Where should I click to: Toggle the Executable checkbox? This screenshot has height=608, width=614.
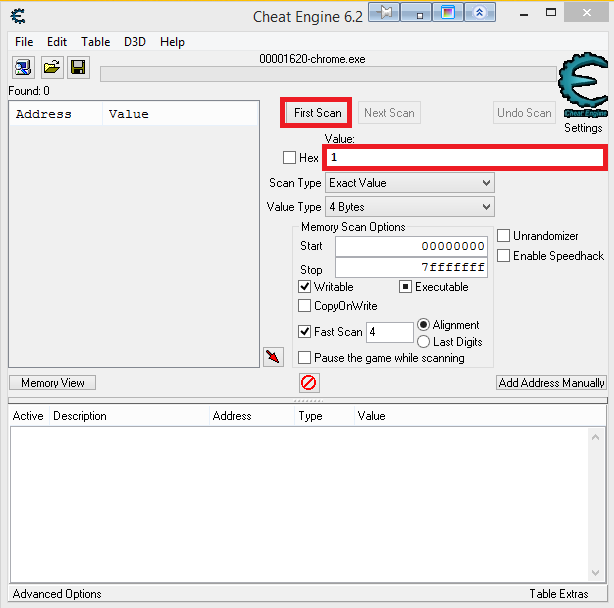pos(405,287)
